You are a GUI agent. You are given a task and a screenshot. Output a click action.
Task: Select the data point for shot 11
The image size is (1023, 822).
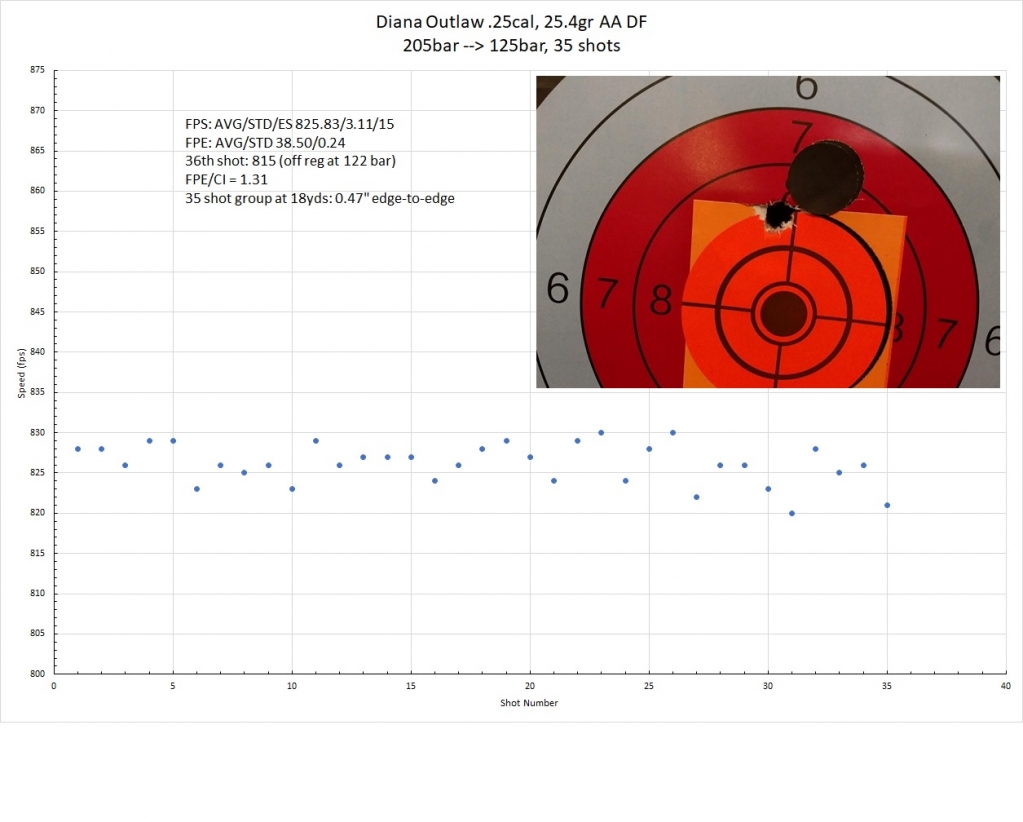pyautogui.click(x=316, y=441)
